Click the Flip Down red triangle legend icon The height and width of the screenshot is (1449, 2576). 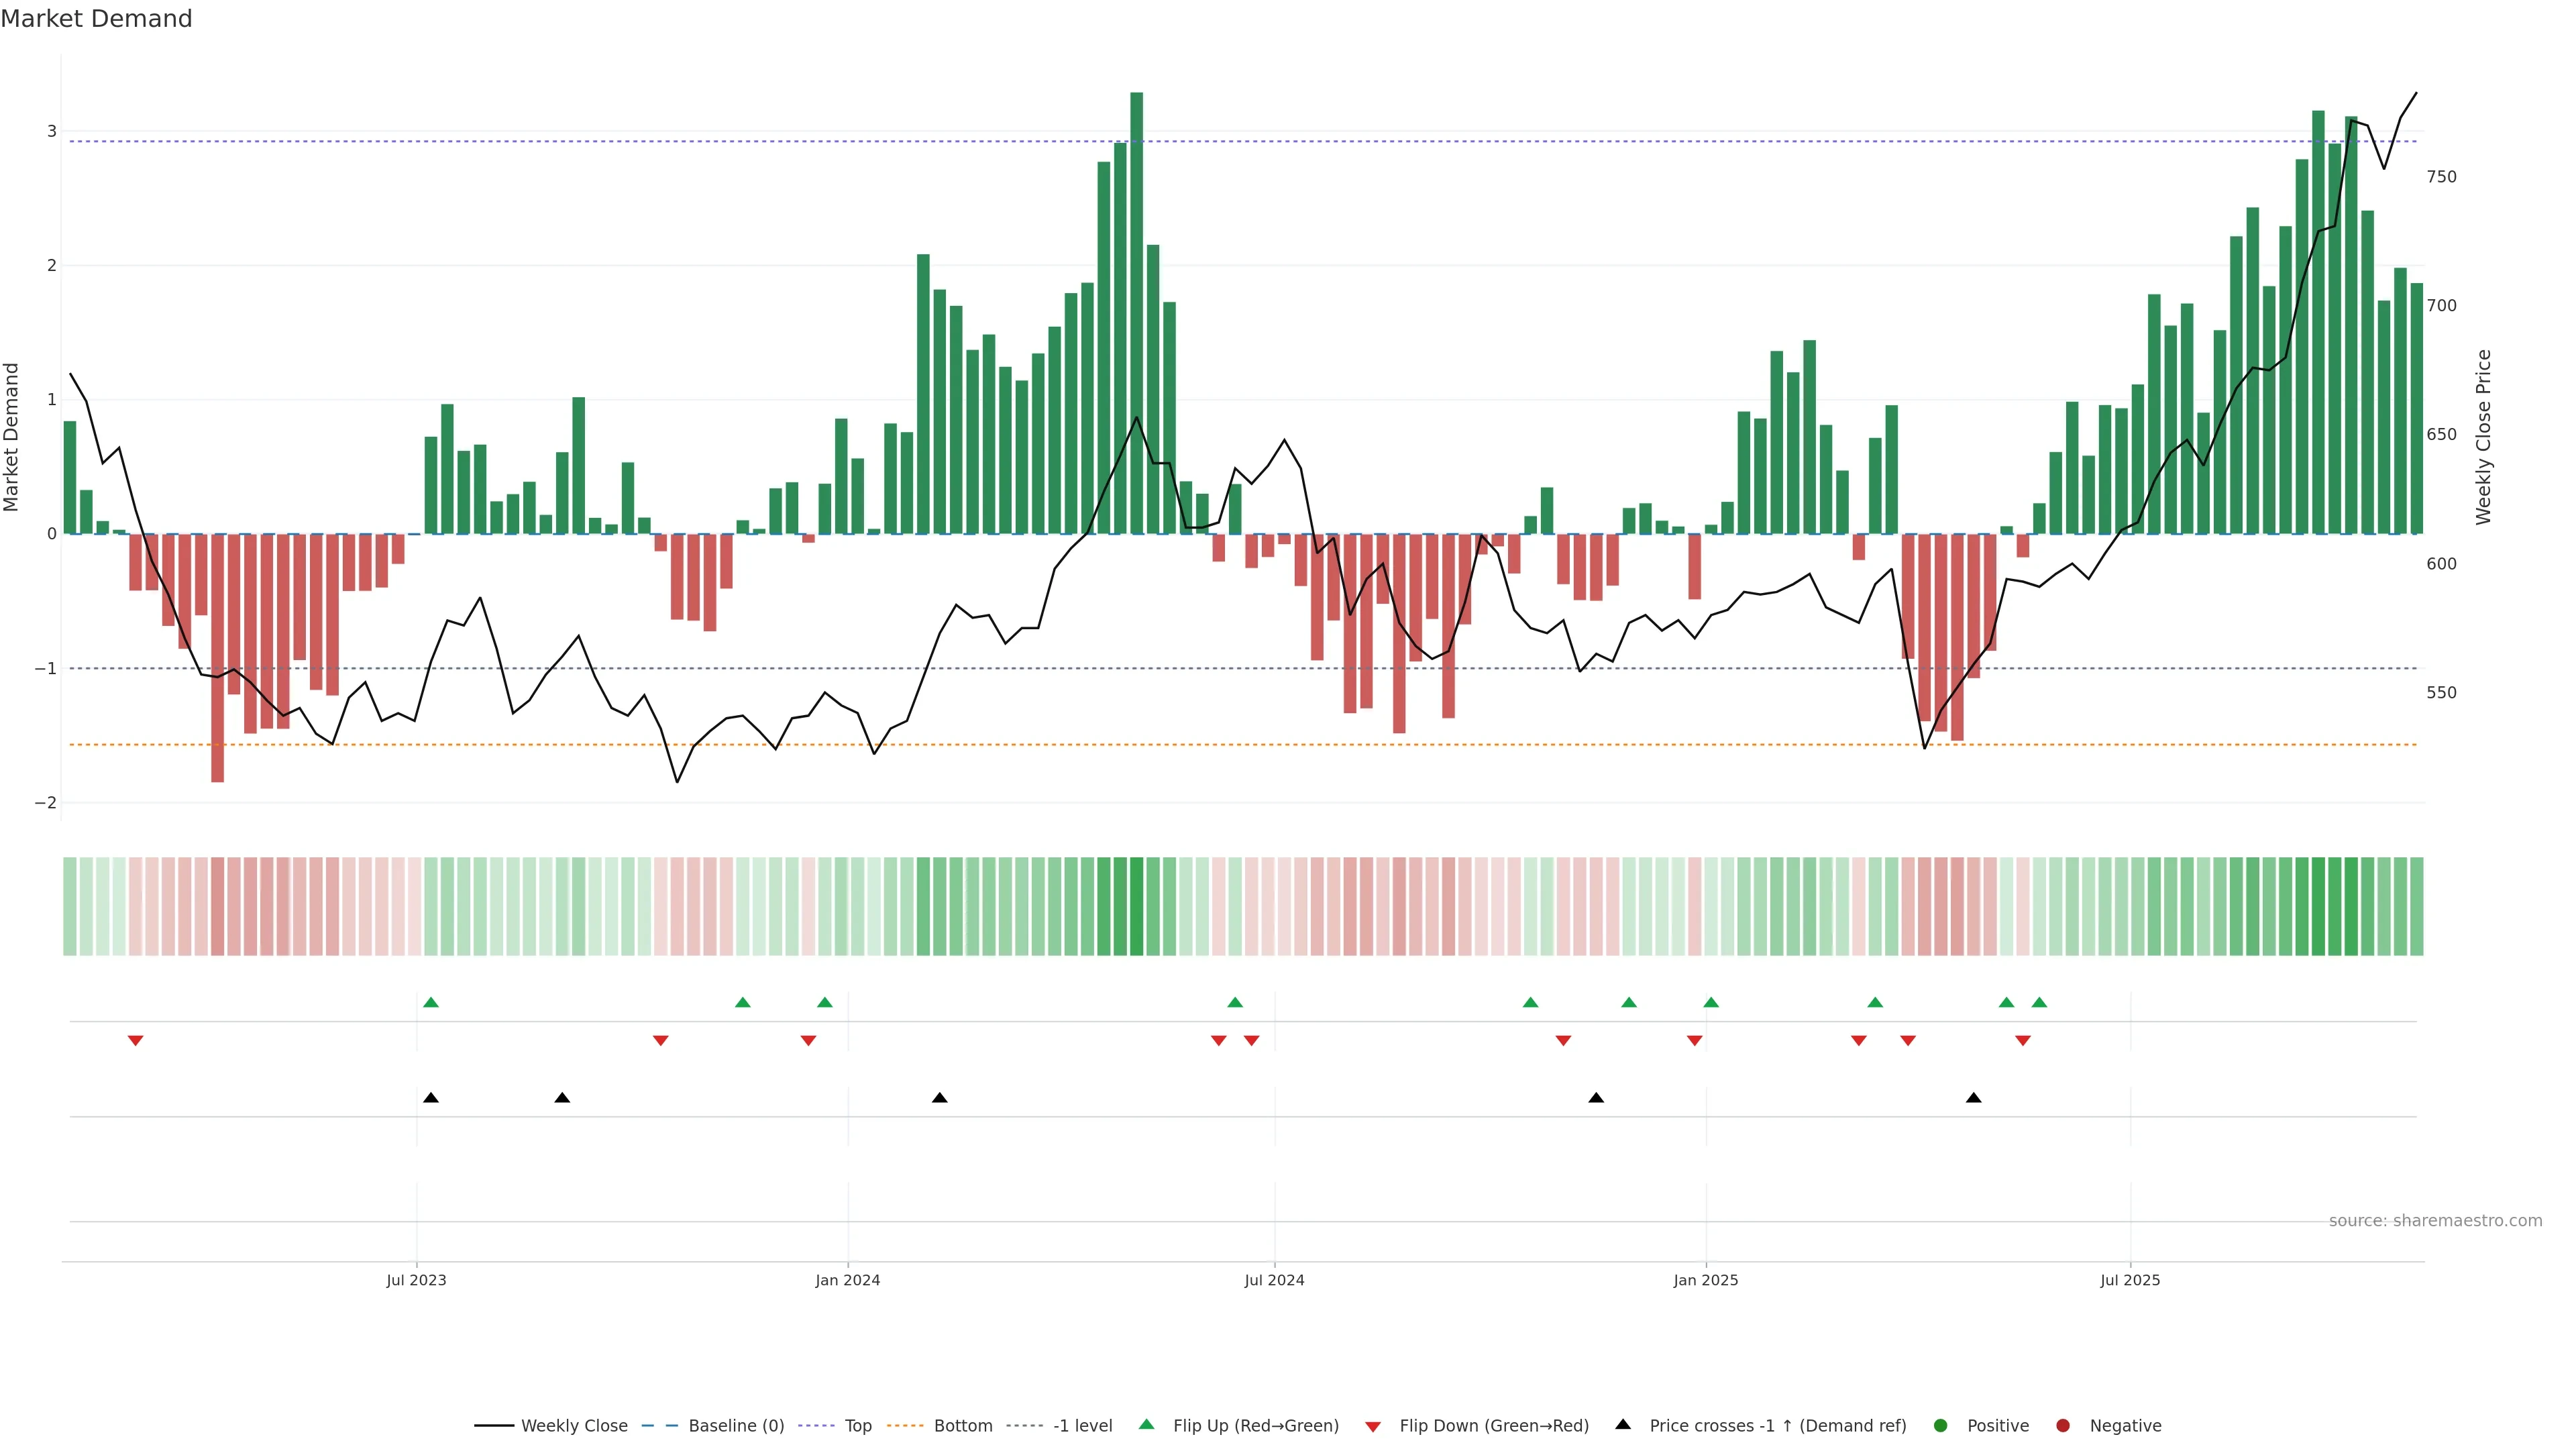[1373, 1427]
